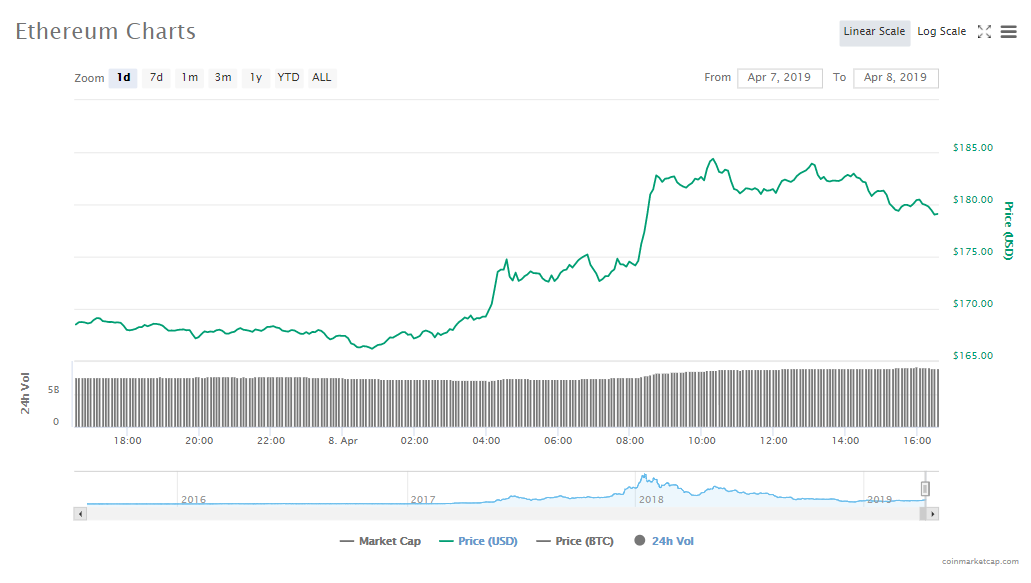Toggle fullscreen chart view icon
1031x583 pixels.
[x=984, y=32]
